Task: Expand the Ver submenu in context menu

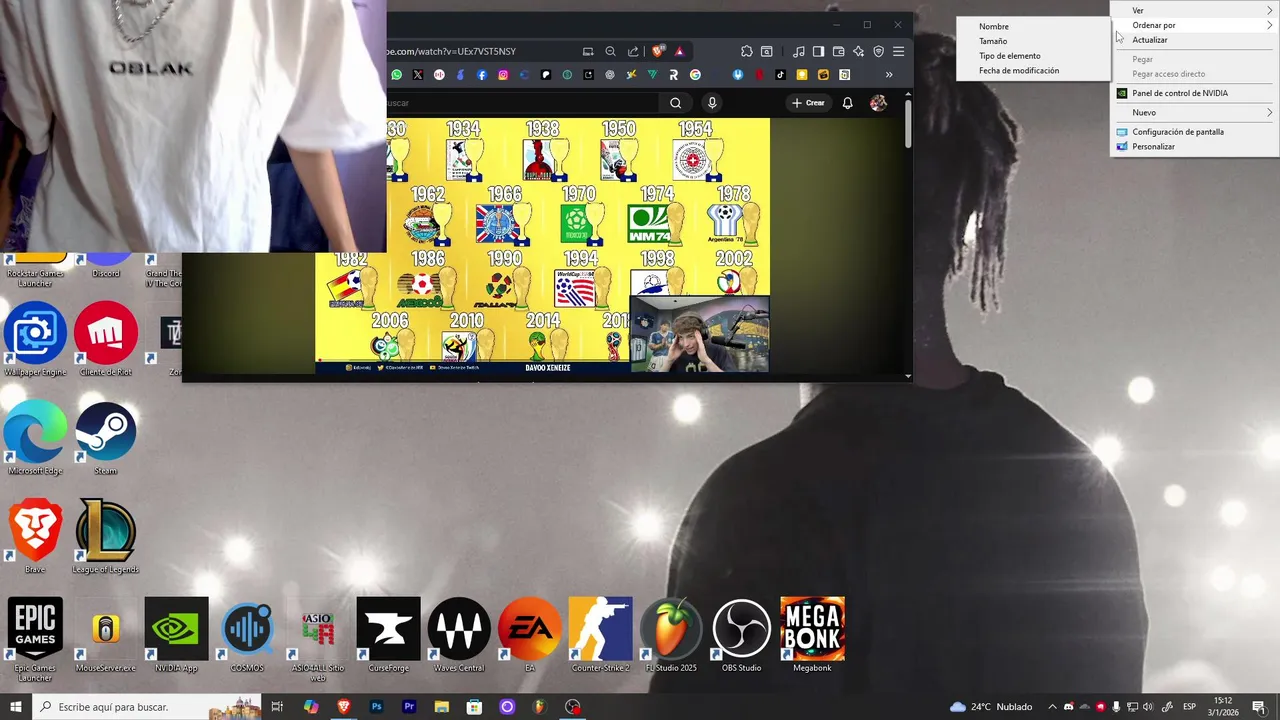Action: click(1195, 10)
